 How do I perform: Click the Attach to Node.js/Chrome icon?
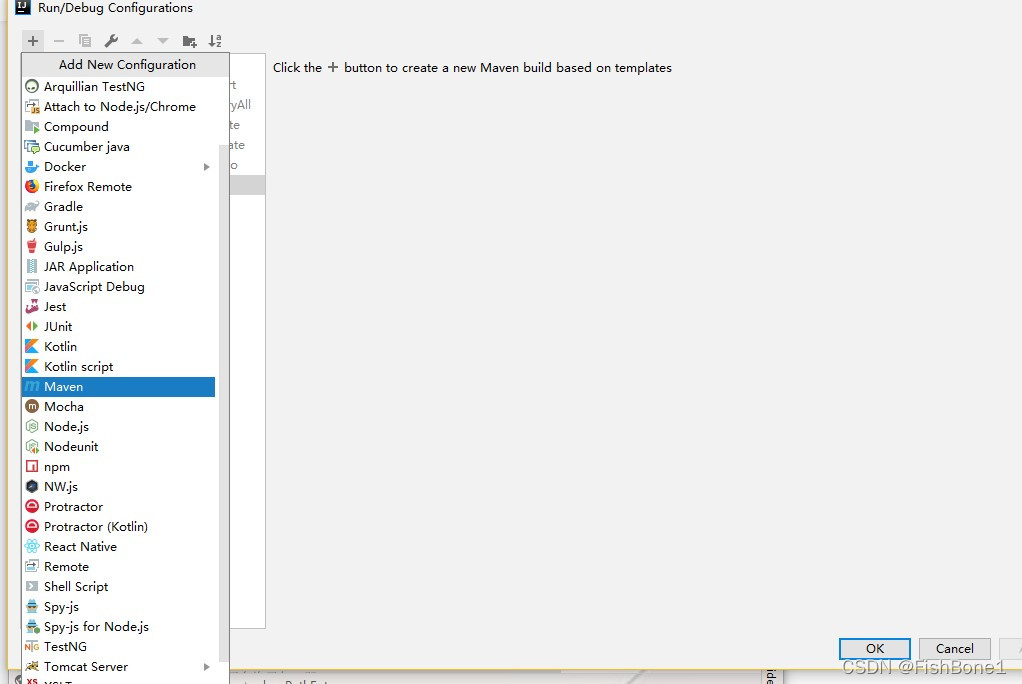tap(32, 106)
